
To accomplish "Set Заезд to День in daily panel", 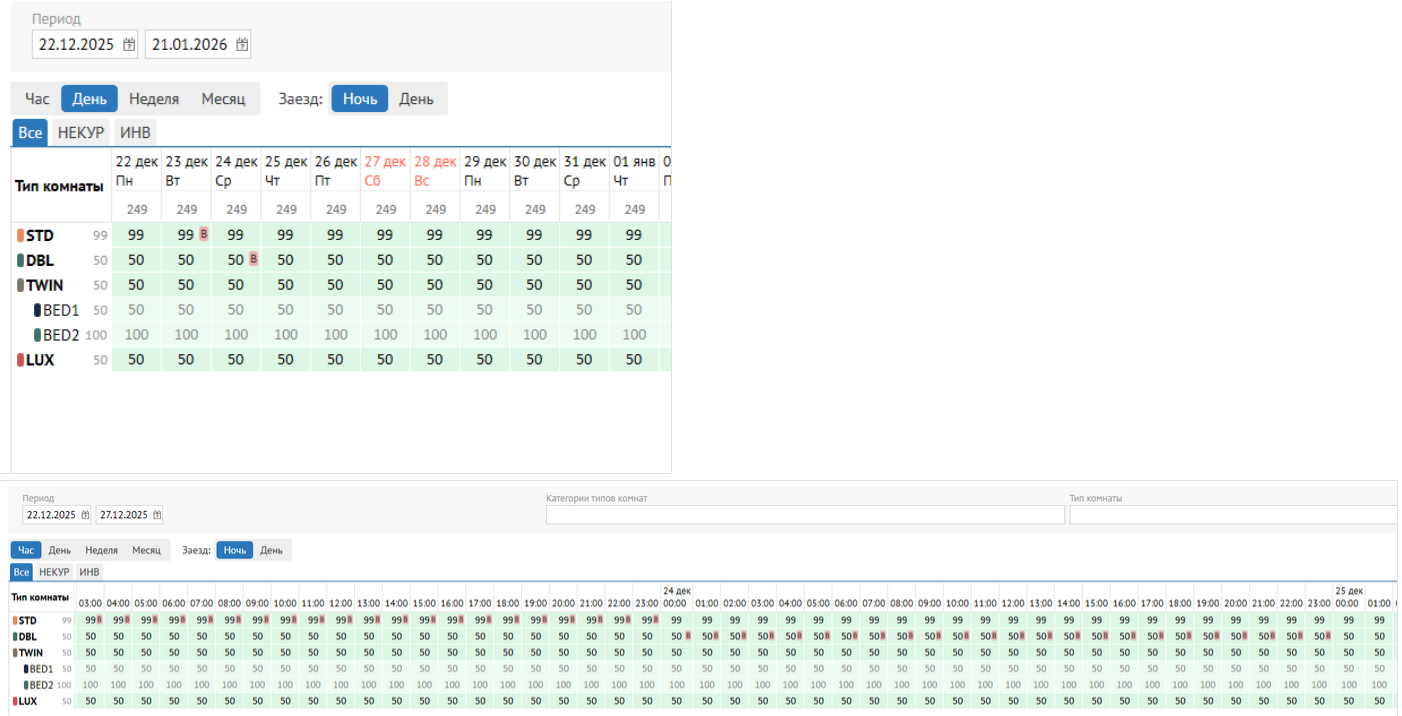I will coord(416,99).
